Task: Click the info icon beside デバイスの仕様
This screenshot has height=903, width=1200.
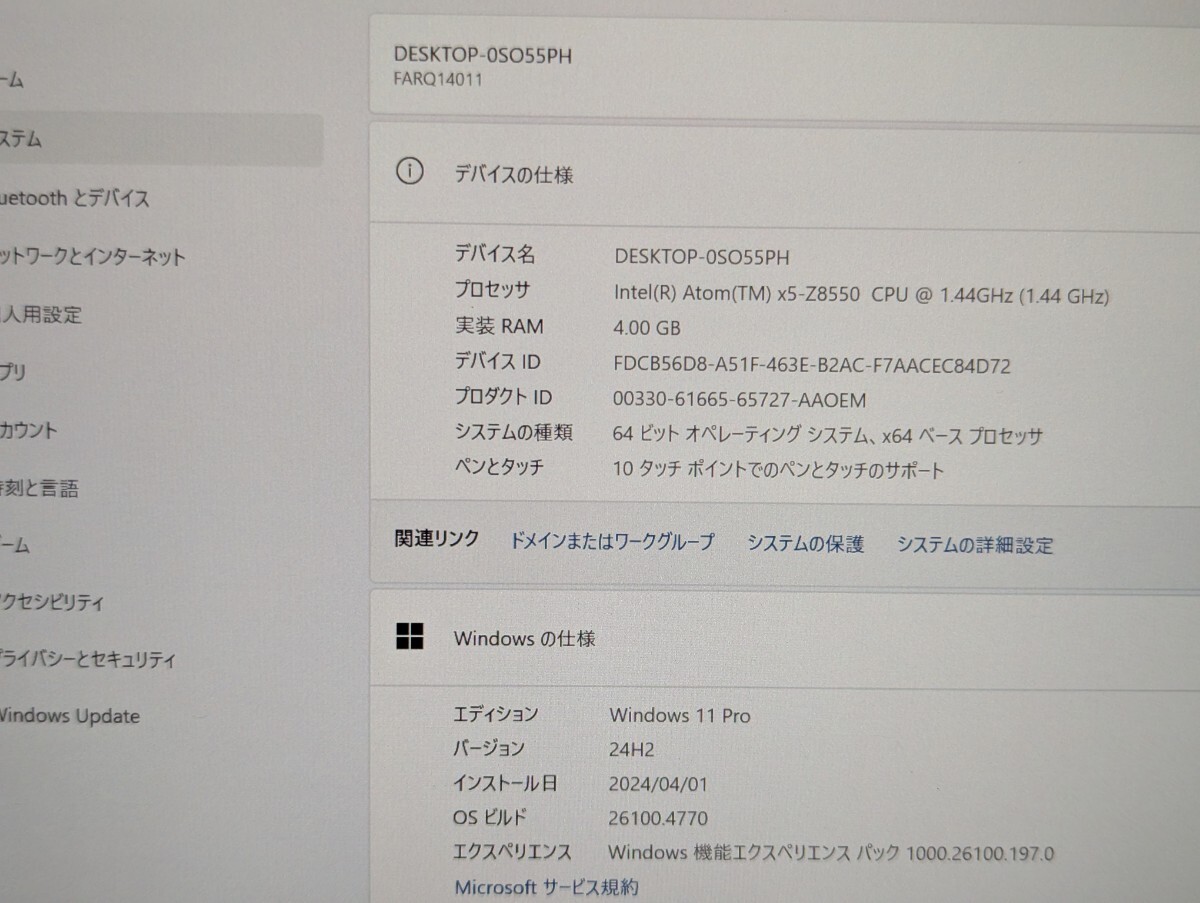Action: click(x=409, y=172)
